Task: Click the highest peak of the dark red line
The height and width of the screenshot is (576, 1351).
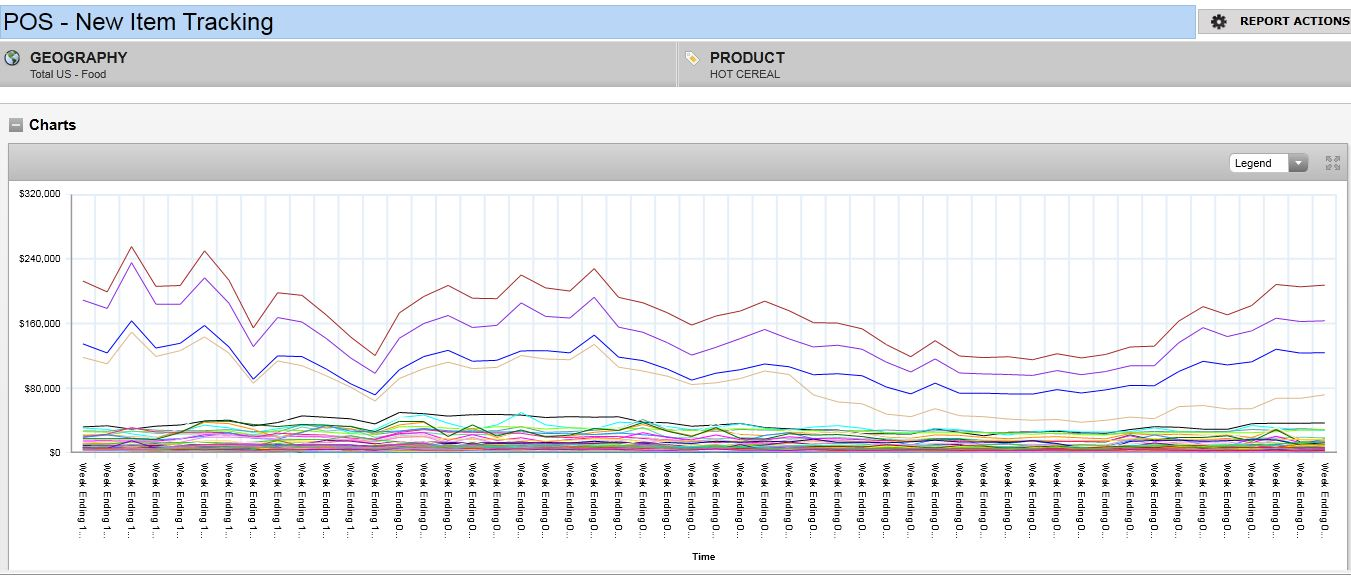Action: 131,247
